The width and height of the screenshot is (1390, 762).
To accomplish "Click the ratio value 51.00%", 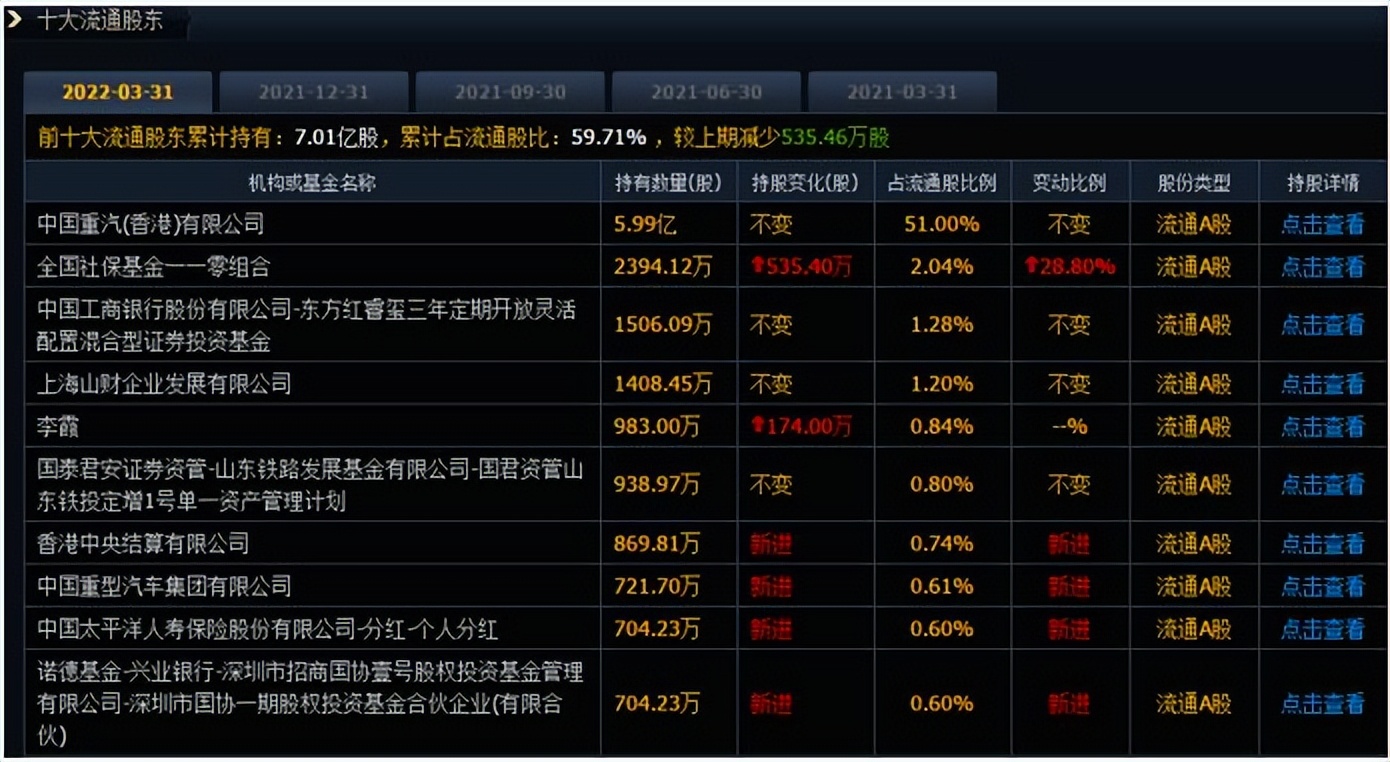I will point(942,224).
